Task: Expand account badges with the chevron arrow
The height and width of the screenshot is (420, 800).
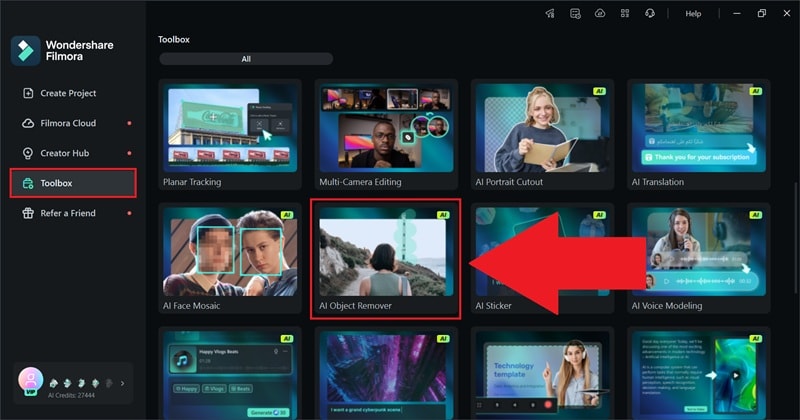Action: [x=122, y=383]
